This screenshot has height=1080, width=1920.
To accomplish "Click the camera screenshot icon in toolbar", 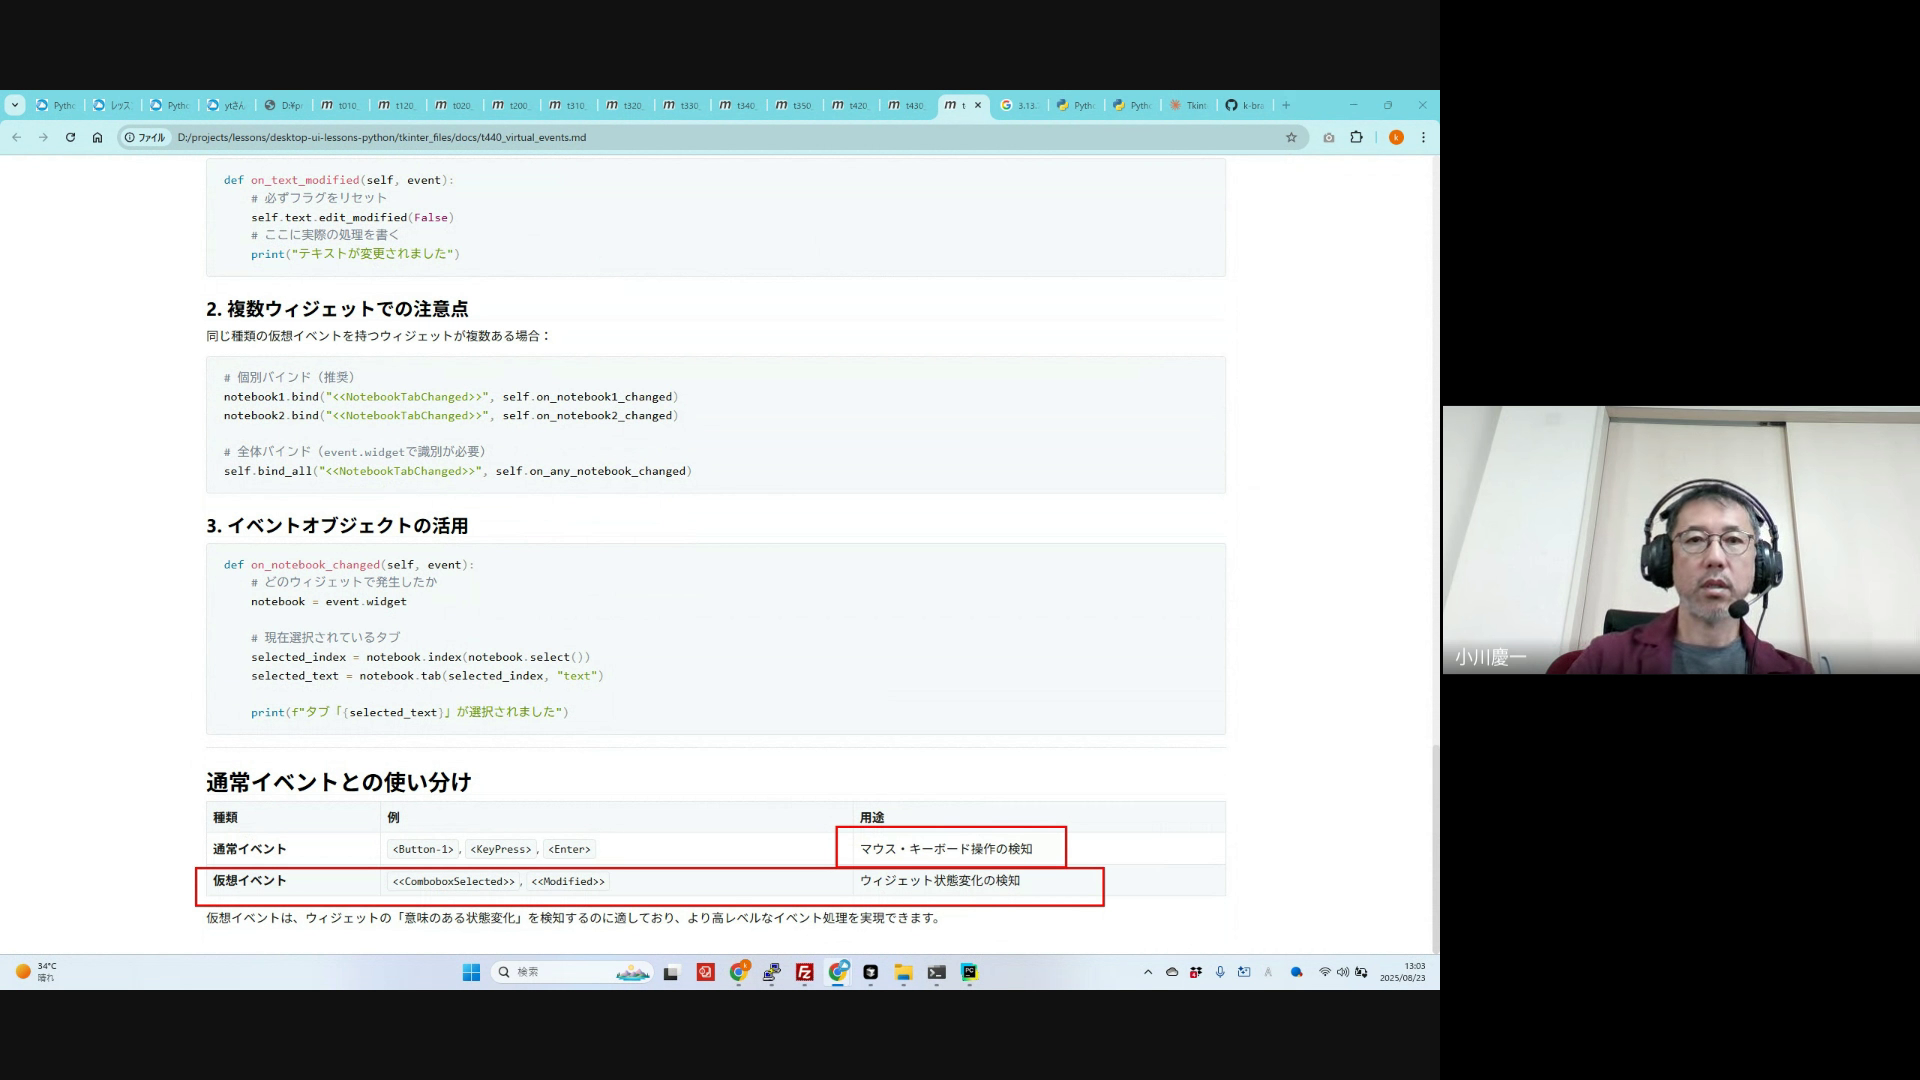I will pos(1328,137).
